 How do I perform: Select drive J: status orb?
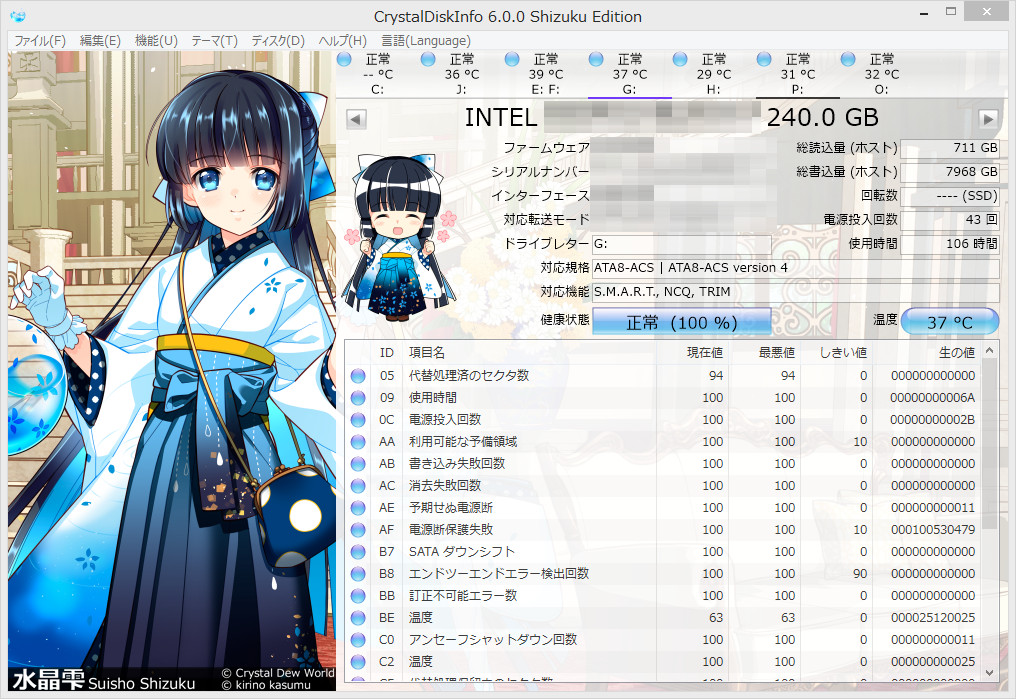pos(428,60)
